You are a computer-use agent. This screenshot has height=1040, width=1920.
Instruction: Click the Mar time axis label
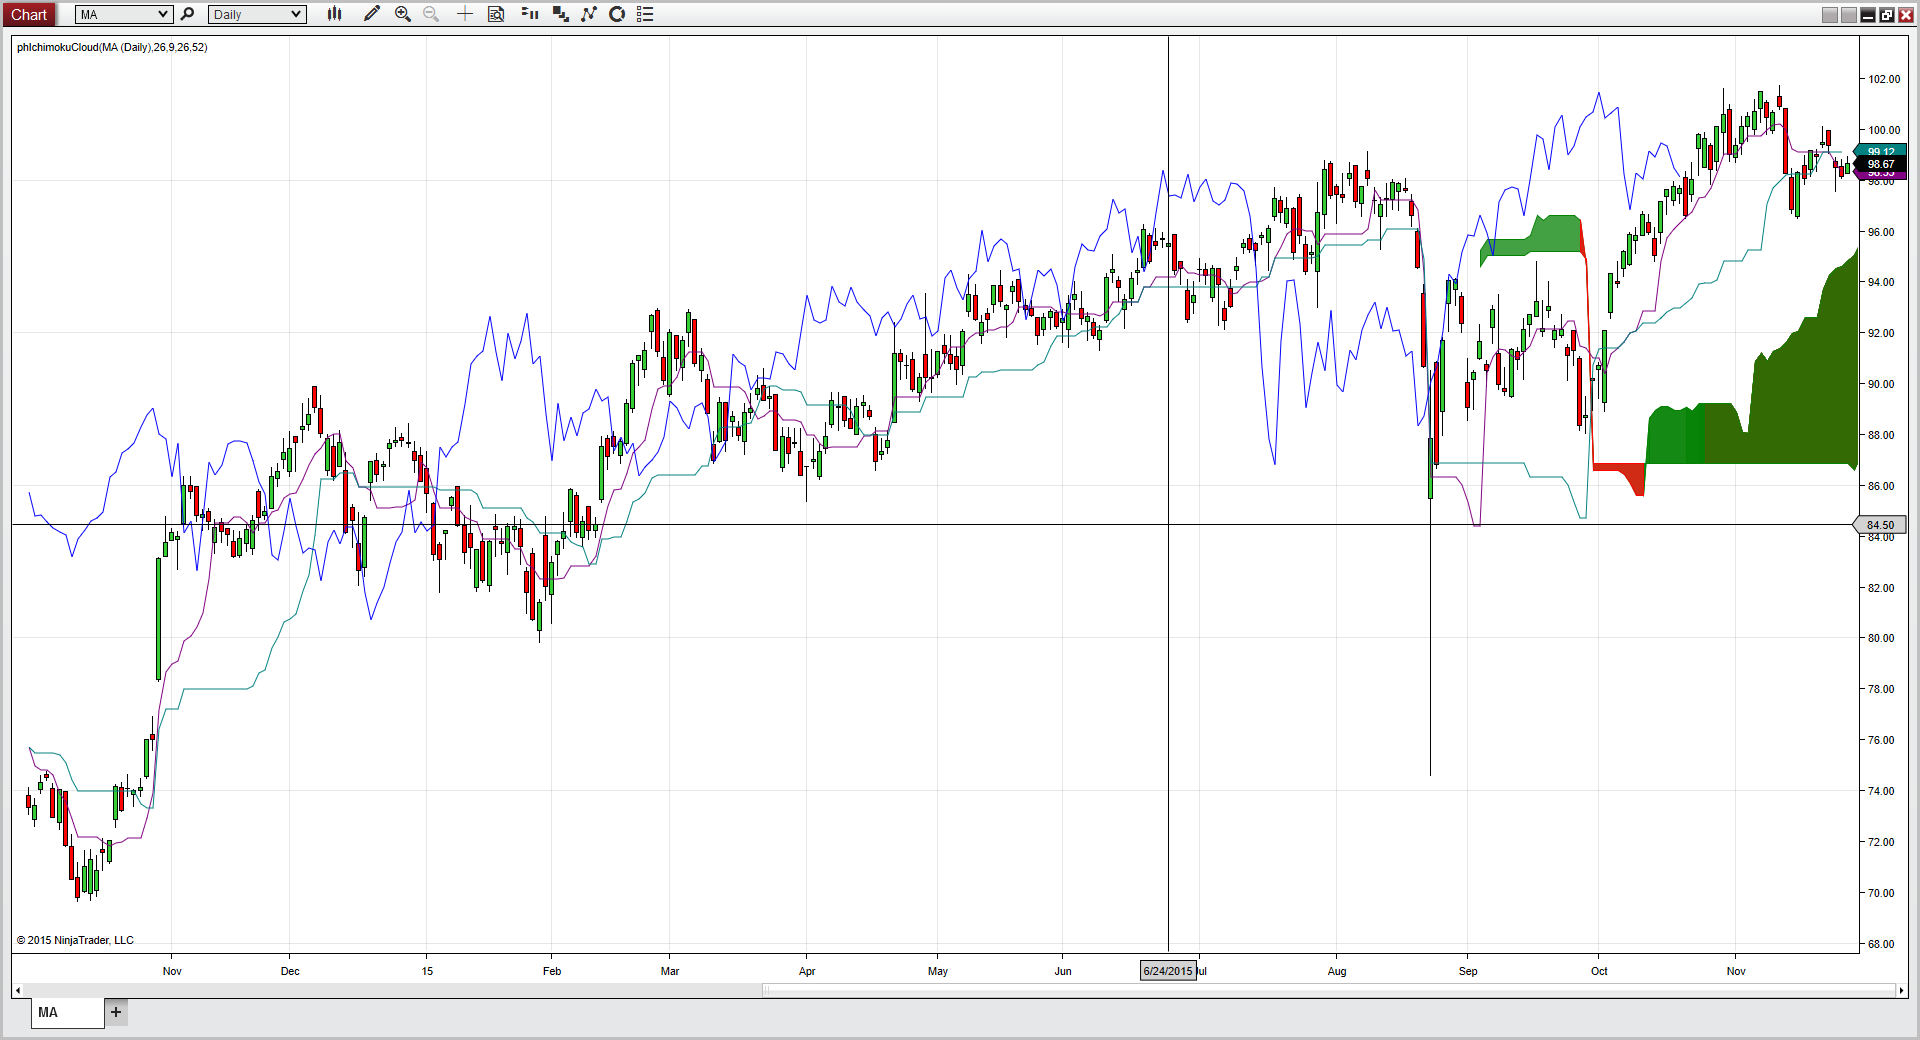pyautogui.click(x=670, y=971)
